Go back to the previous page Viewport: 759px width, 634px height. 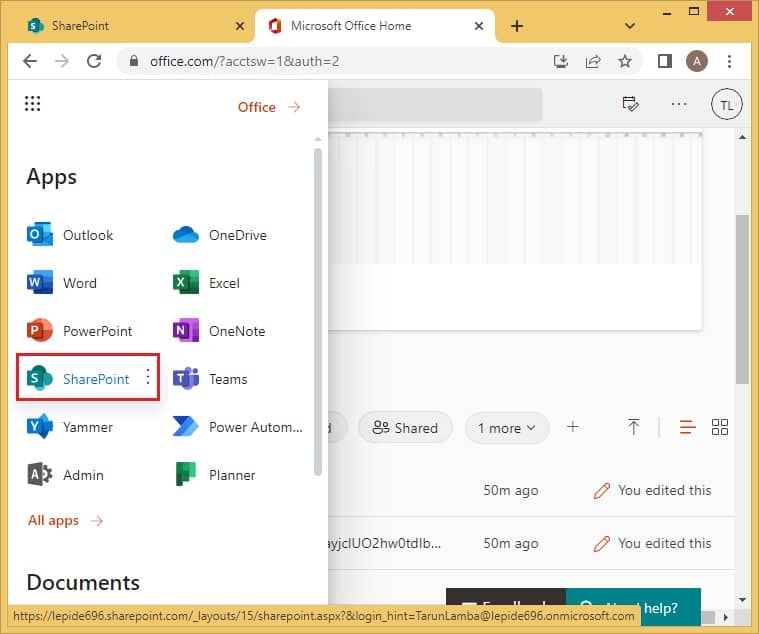(x=30, y=61)
